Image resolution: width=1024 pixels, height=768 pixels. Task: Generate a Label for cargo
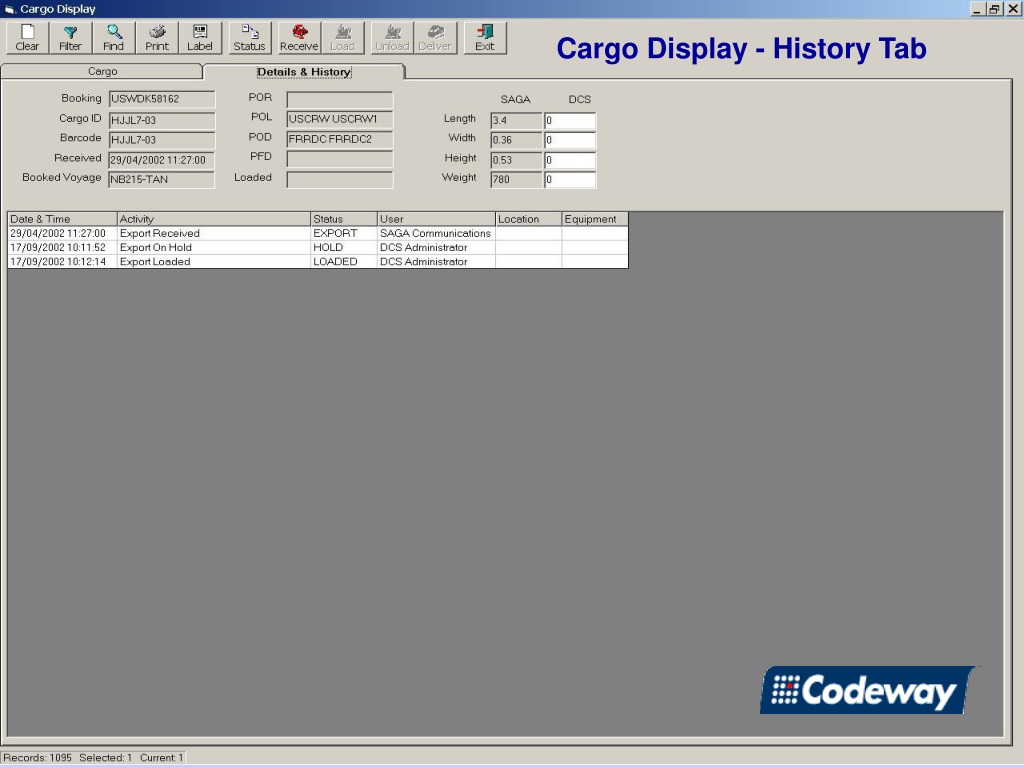(200, 38)
